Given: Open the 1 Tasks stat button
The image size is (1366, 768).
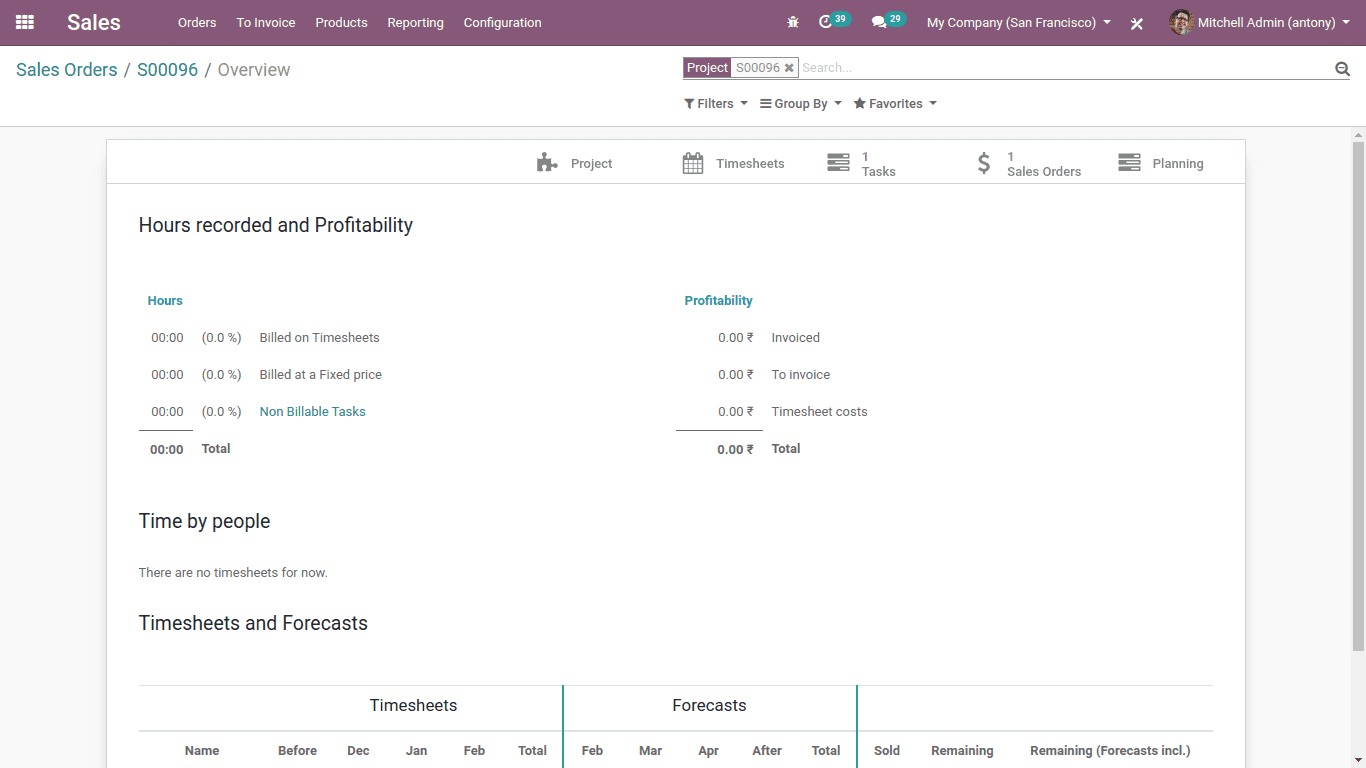Looking at the screenshot, I should click(861, 163).
